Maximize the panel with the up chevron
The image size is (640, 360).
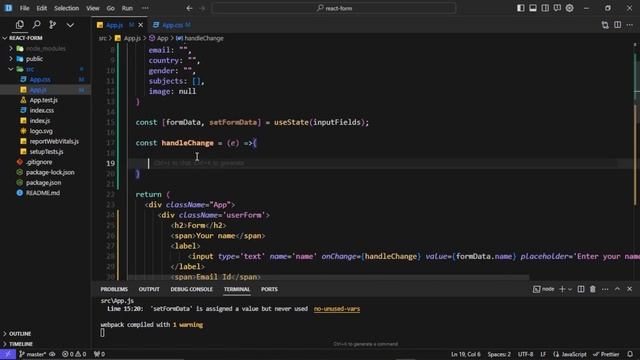coord(617,289)
